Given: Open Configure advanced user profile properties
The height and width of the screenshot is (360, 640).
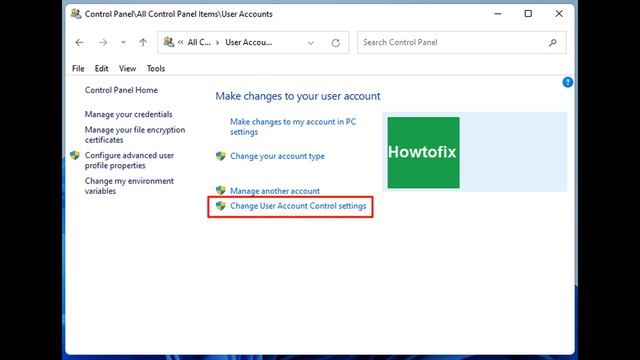Looking at the screenshot, I should [129, 160].
